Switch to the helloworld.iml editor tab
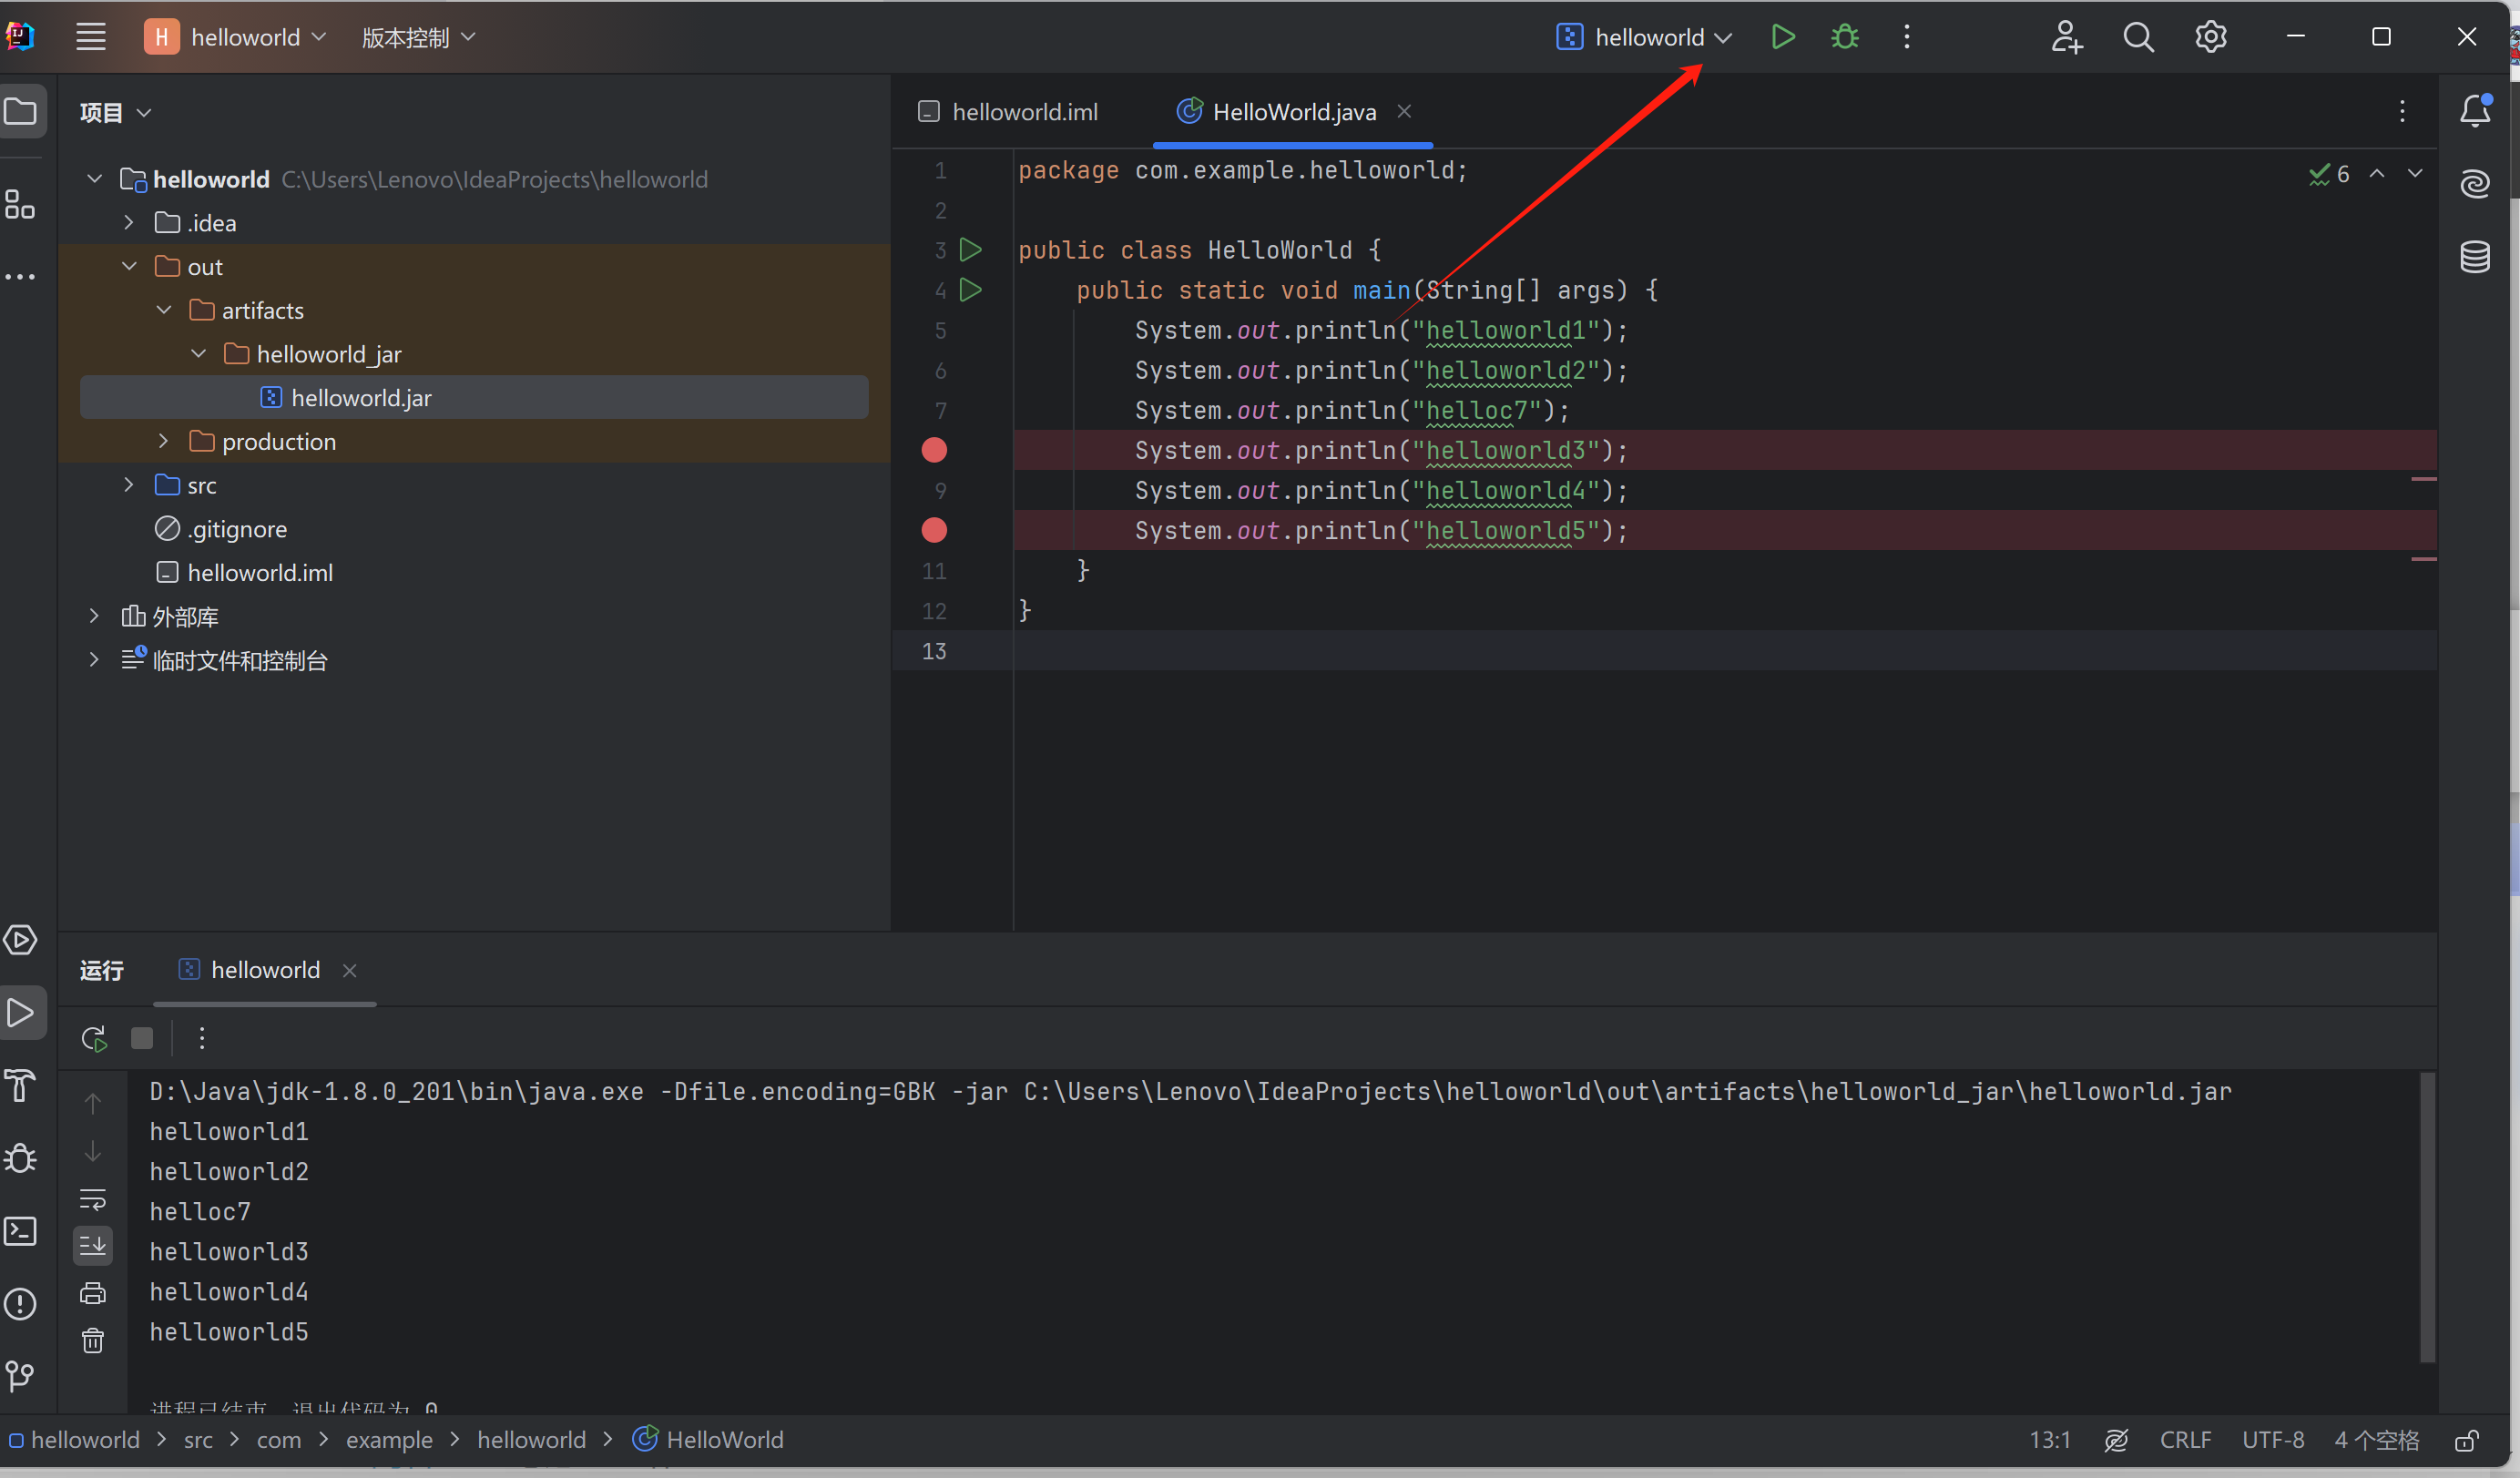The height and width of the screenshot is (1478, 2520). click(x=1009, y=111)
